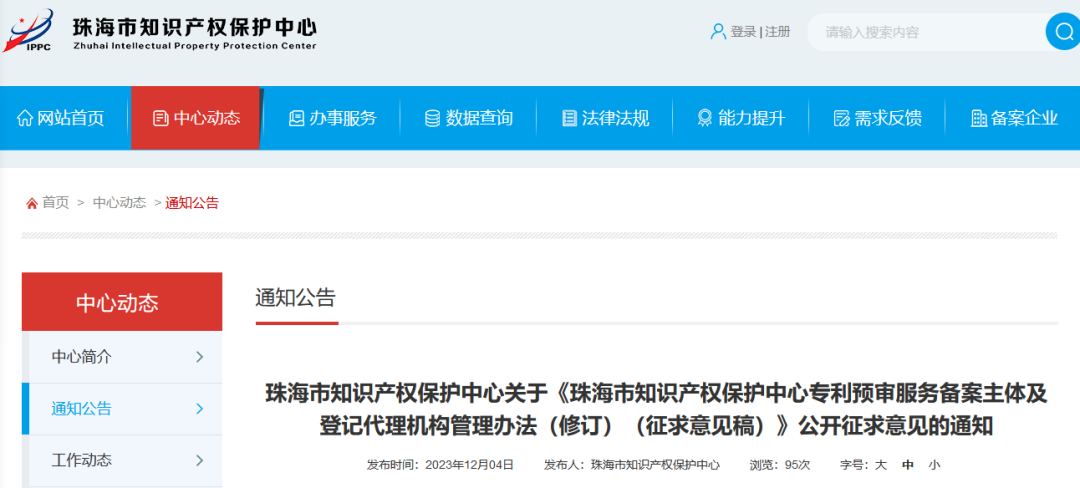The width and height of the screenshot is (1080, 488).
Task: Click 首页 in the breadcrumb
Action: pos(56,203)
